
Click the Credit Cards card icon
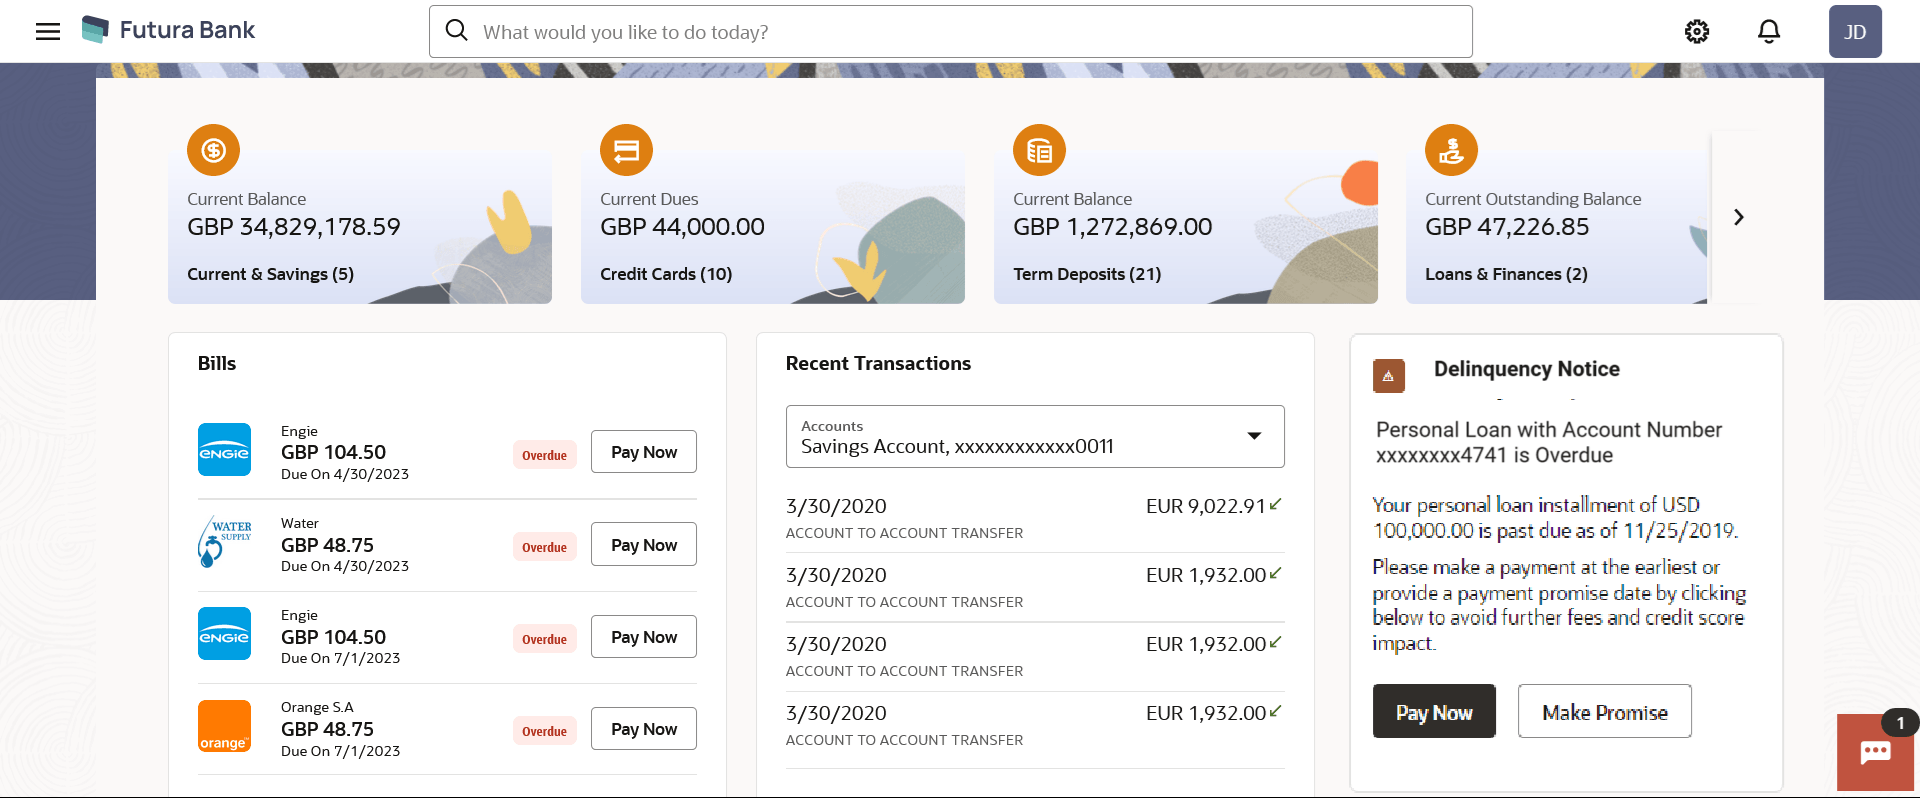626,150
